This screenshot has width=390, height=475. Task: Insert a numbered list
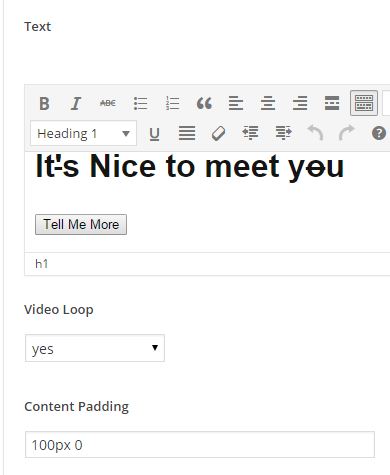click(172, 103)
